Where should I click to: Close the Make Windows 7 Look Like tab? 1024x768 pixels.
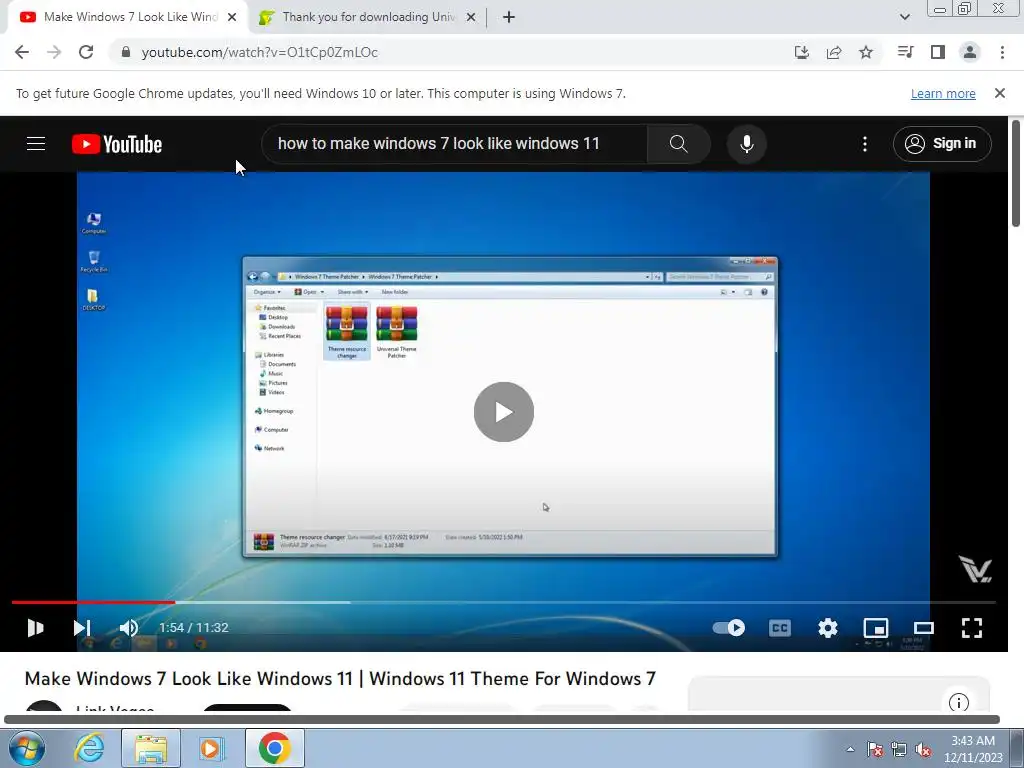tap(232, 17)
